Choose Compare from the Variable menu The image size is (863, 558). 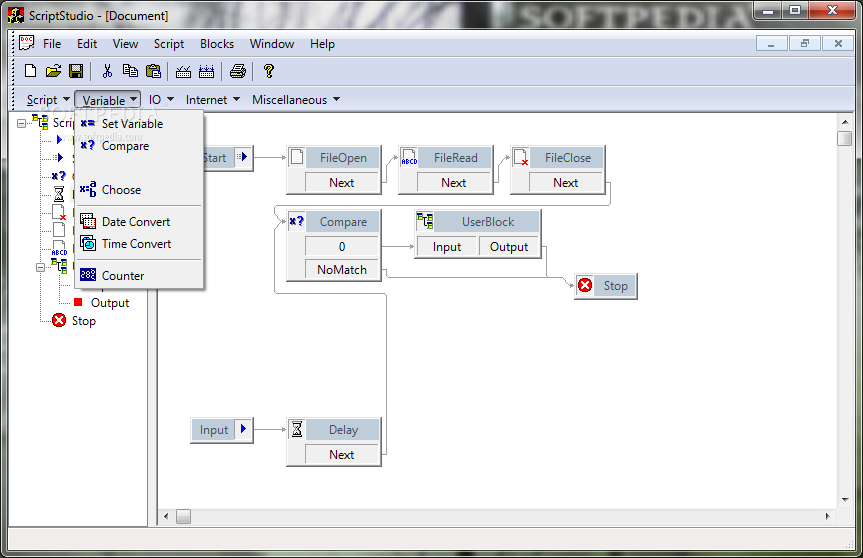point(139,146)
